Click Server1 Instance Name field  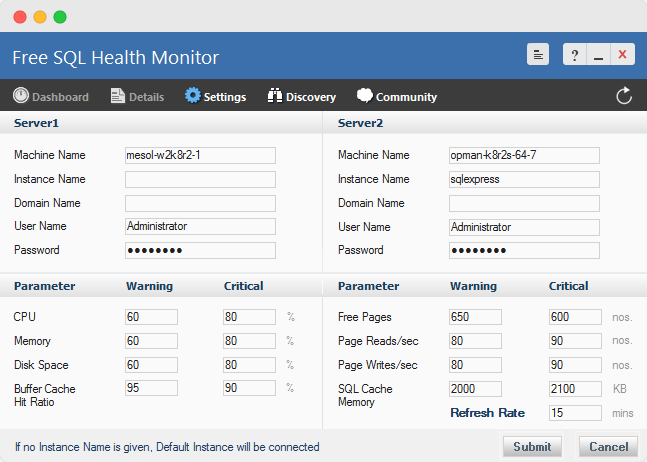(201, 179)
